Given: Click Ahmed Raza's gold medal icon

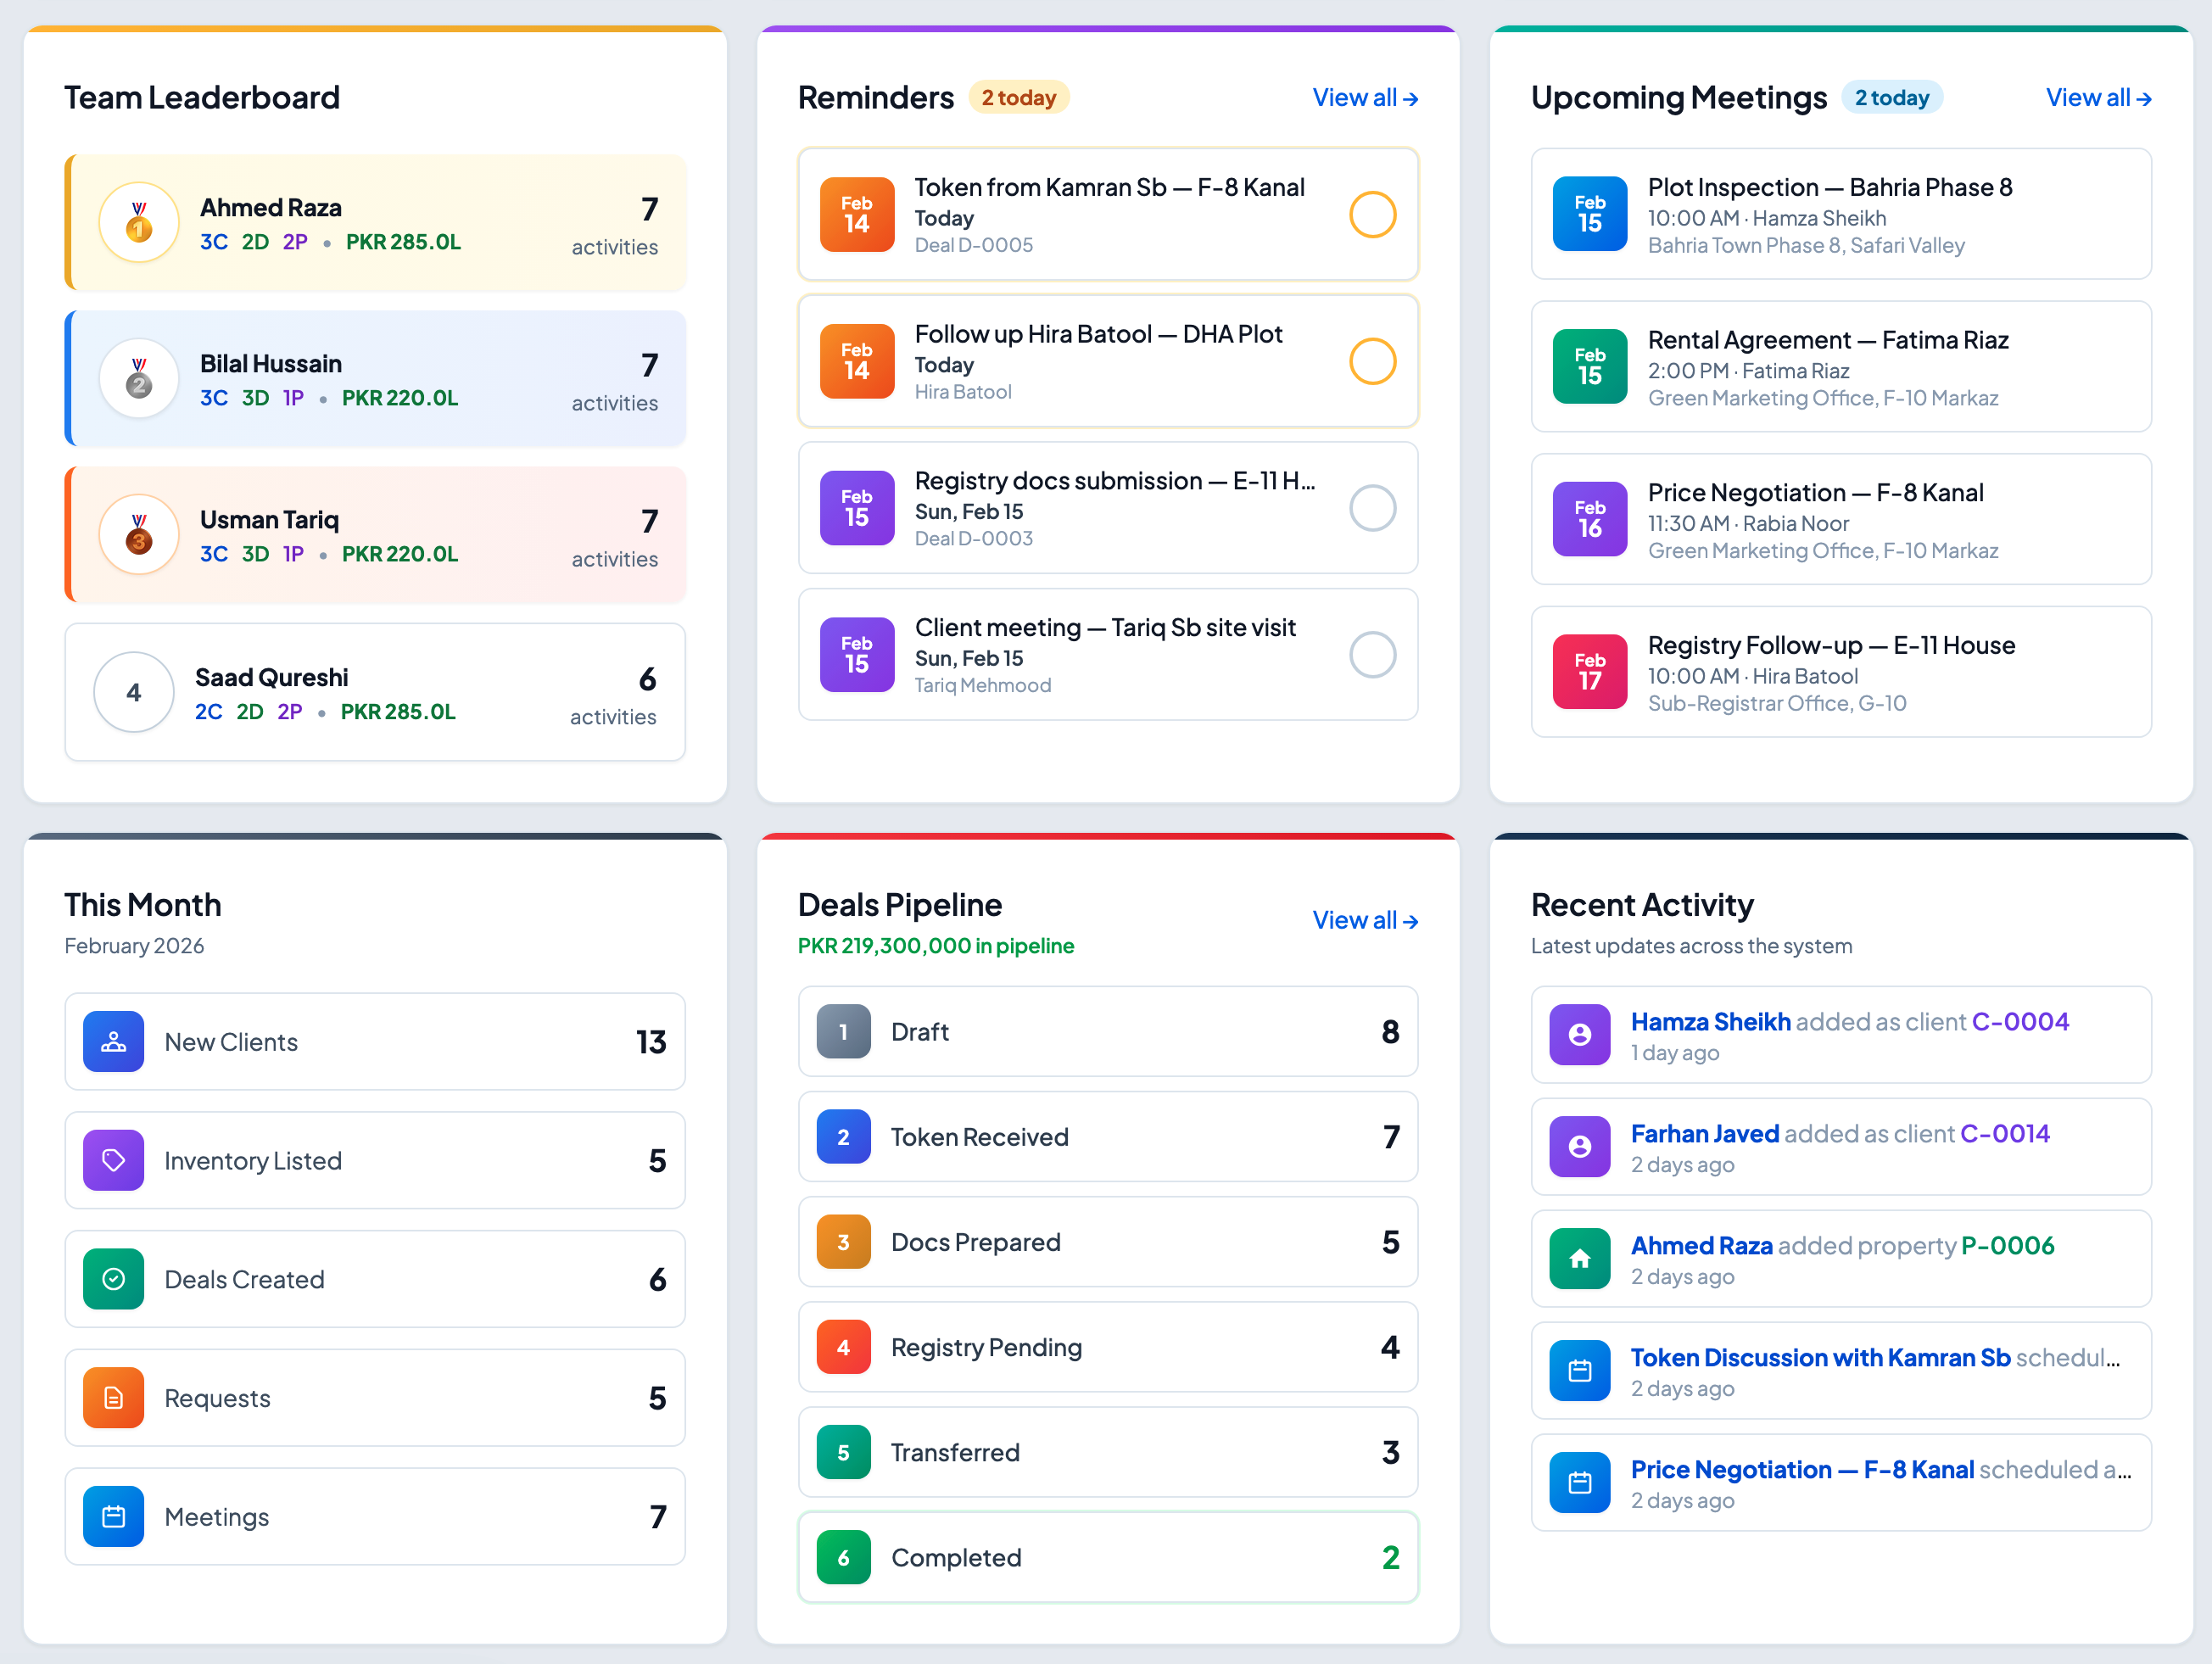Looking at the screenshot, I should pos(138,222).
